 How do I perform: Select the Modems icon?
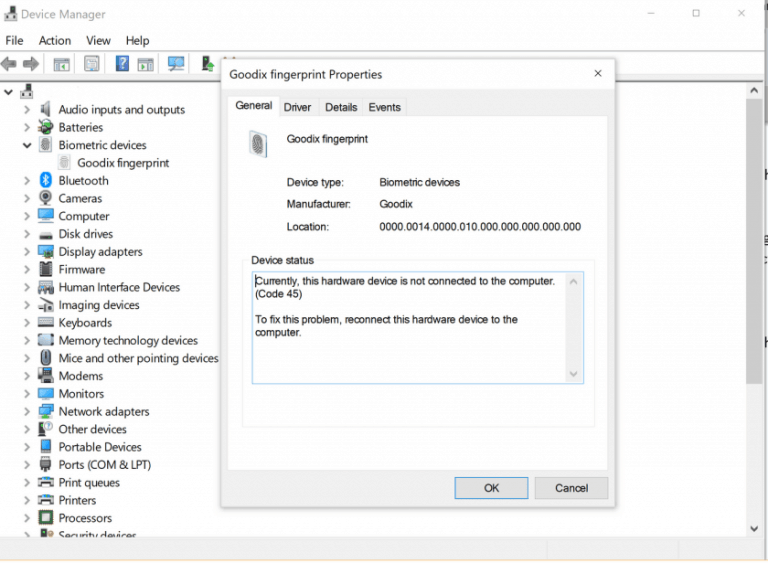pos(46,376)
